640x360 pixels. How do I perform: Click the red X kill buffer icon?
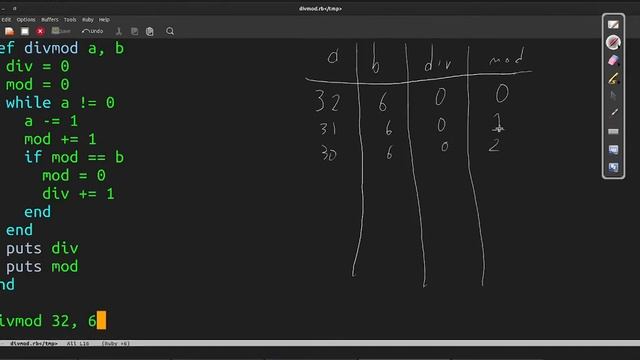pyautogui.click(x=40, y=31)
